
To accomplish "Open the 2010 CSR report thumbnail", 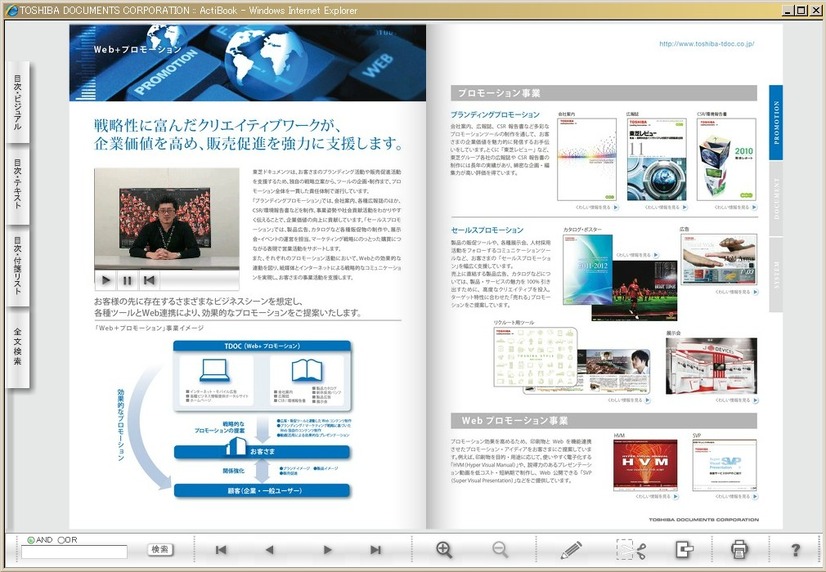I will (x=726, y=160).
